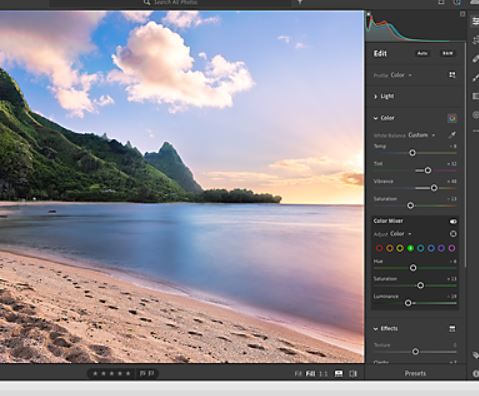Image resolution: width=479 pixels, height=396 pixels.
Task: Click the beach photo in main view
Action: pos(182,187)
